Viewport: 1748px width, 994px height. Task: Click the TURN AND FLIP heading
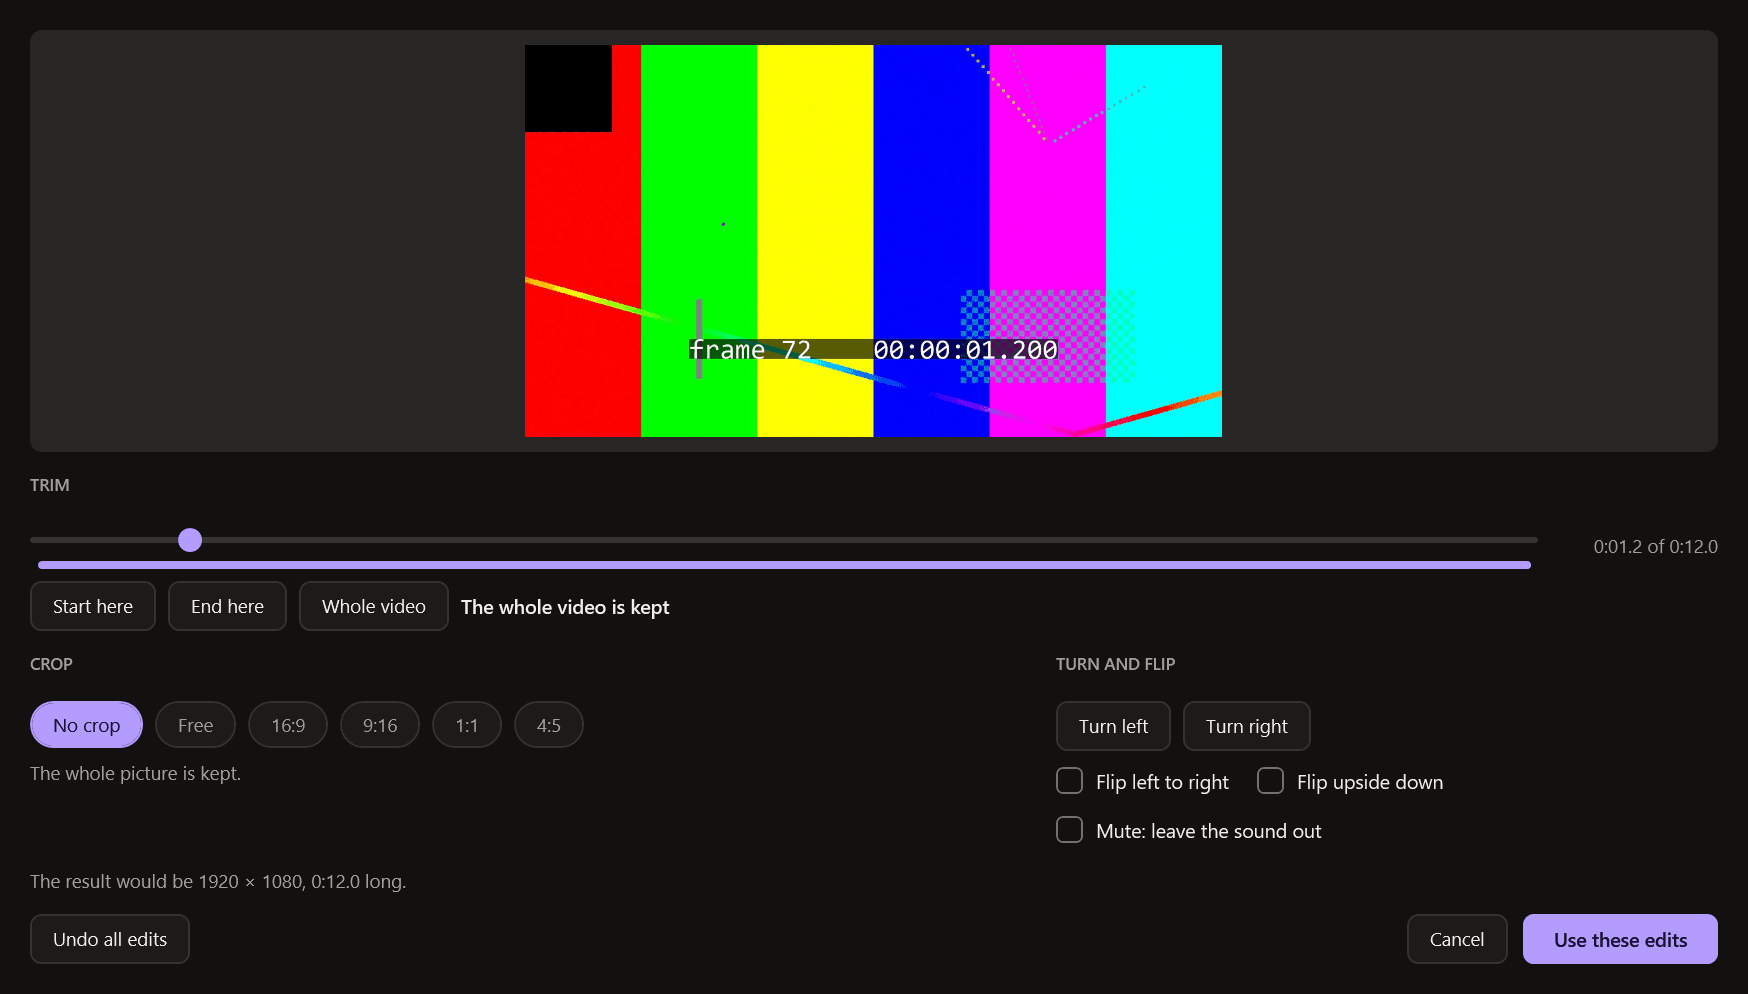click(1115, 664)
